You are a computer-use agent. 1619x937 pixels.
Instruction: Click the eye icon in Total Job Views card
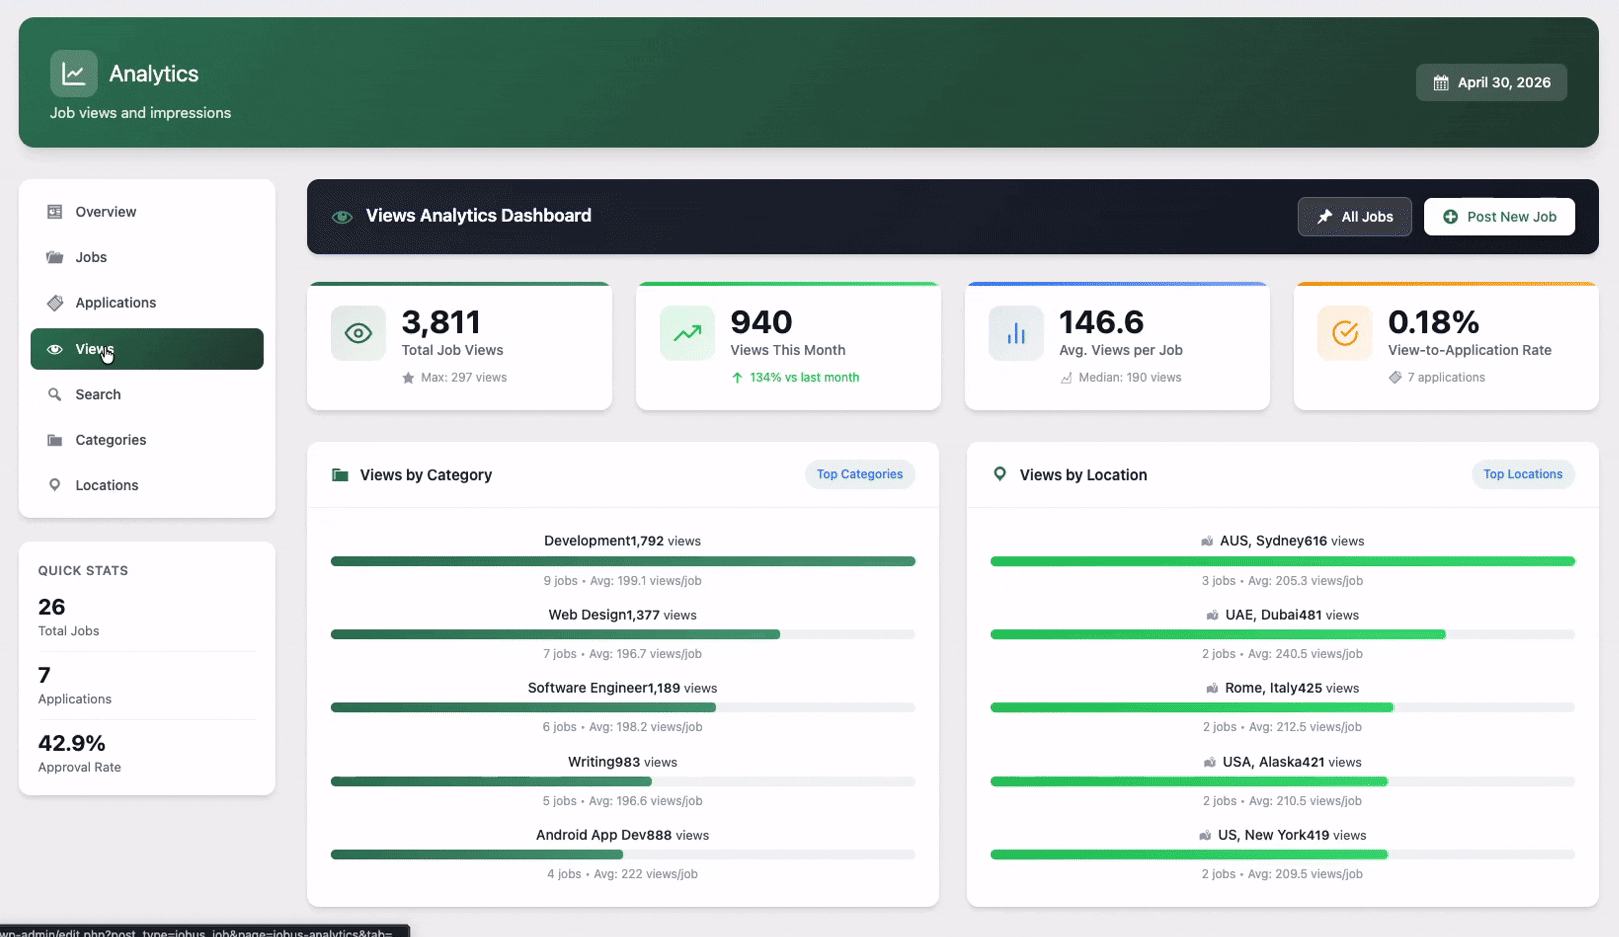tap(358, 333)
